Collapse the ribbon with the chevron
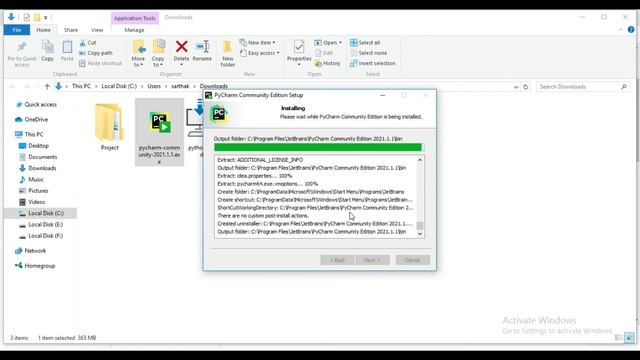Screen dimensions: 640x360 tap(621, 29)
